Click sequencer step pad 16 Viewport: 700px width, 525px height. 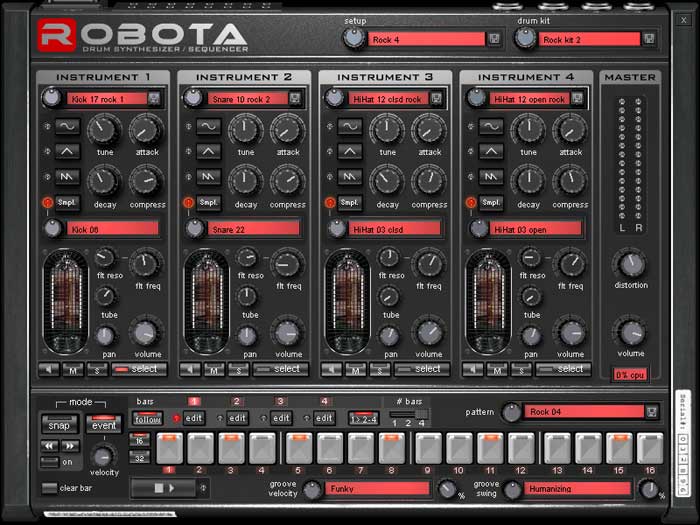click(x=650, y=448)
